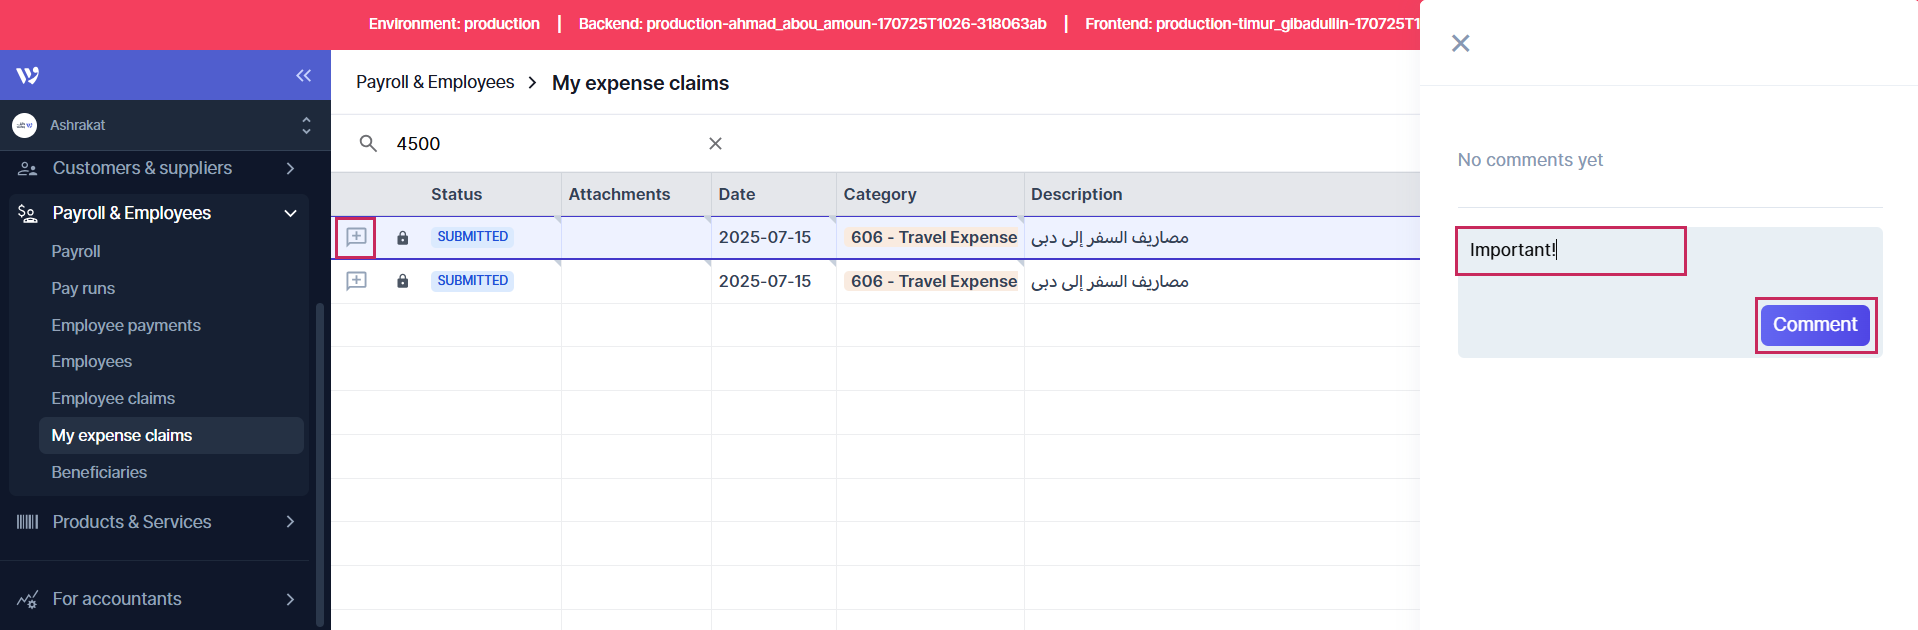Click the comment text input field
Image resolution: width=1918 pixels, height=630 pixels.
(x=1570, y=251)
